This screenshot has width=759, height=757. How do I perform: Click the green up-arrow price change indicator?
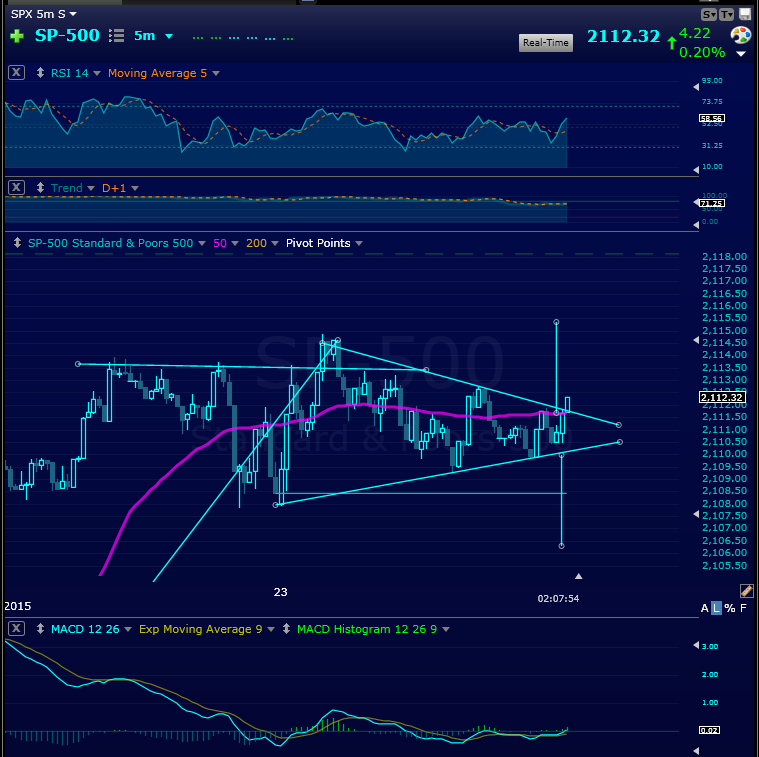pyautogui.click(x=671, y=43)
